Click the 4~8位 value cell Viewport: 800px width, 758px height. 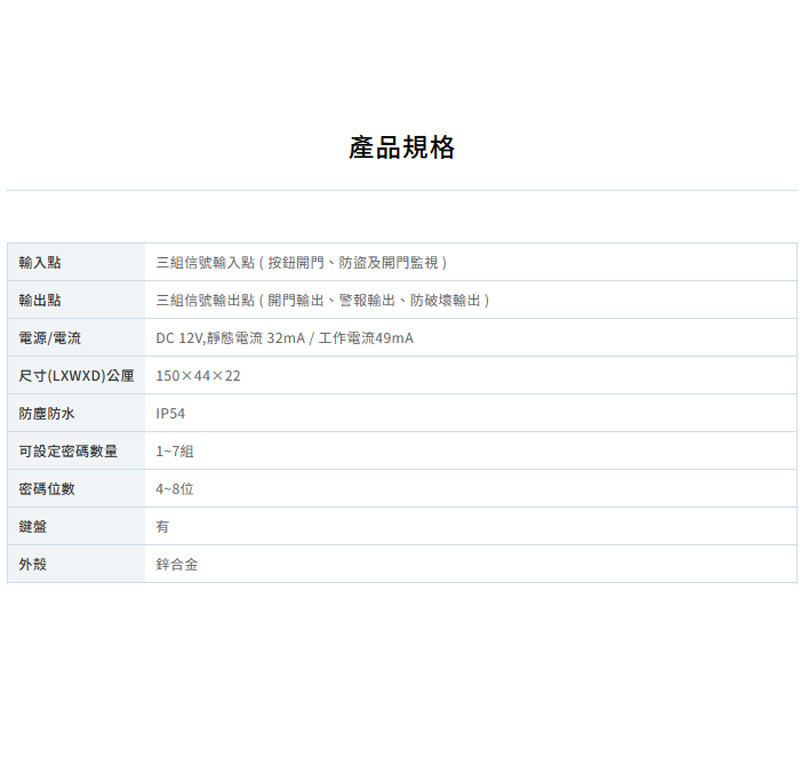[x=175, y=489]
